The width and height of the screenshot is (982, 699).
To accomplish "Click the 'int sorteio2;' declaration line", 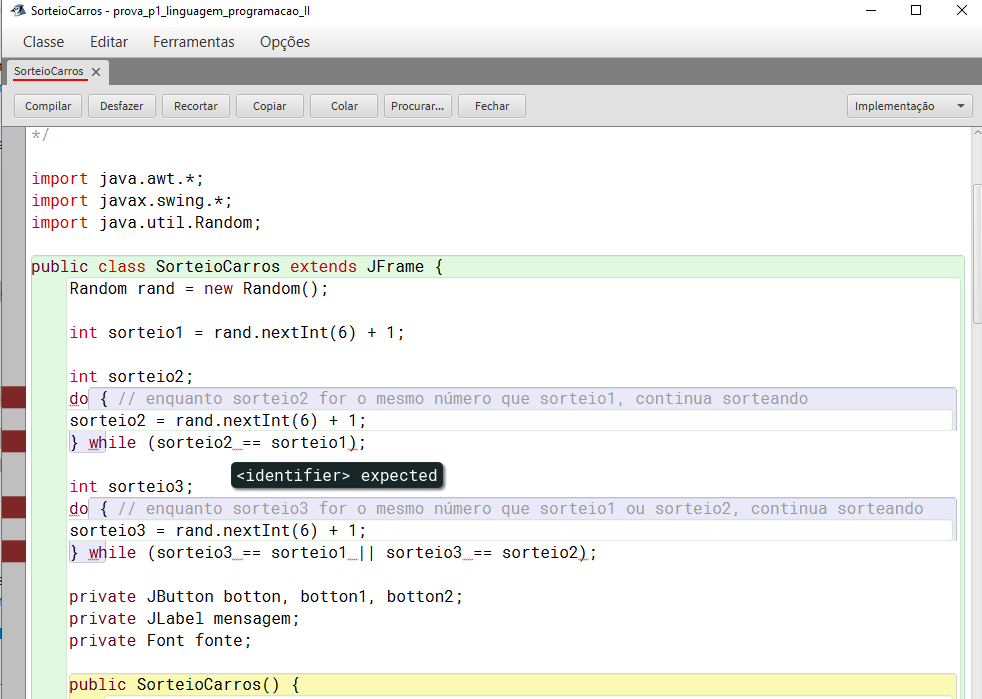I will (132, 376).
